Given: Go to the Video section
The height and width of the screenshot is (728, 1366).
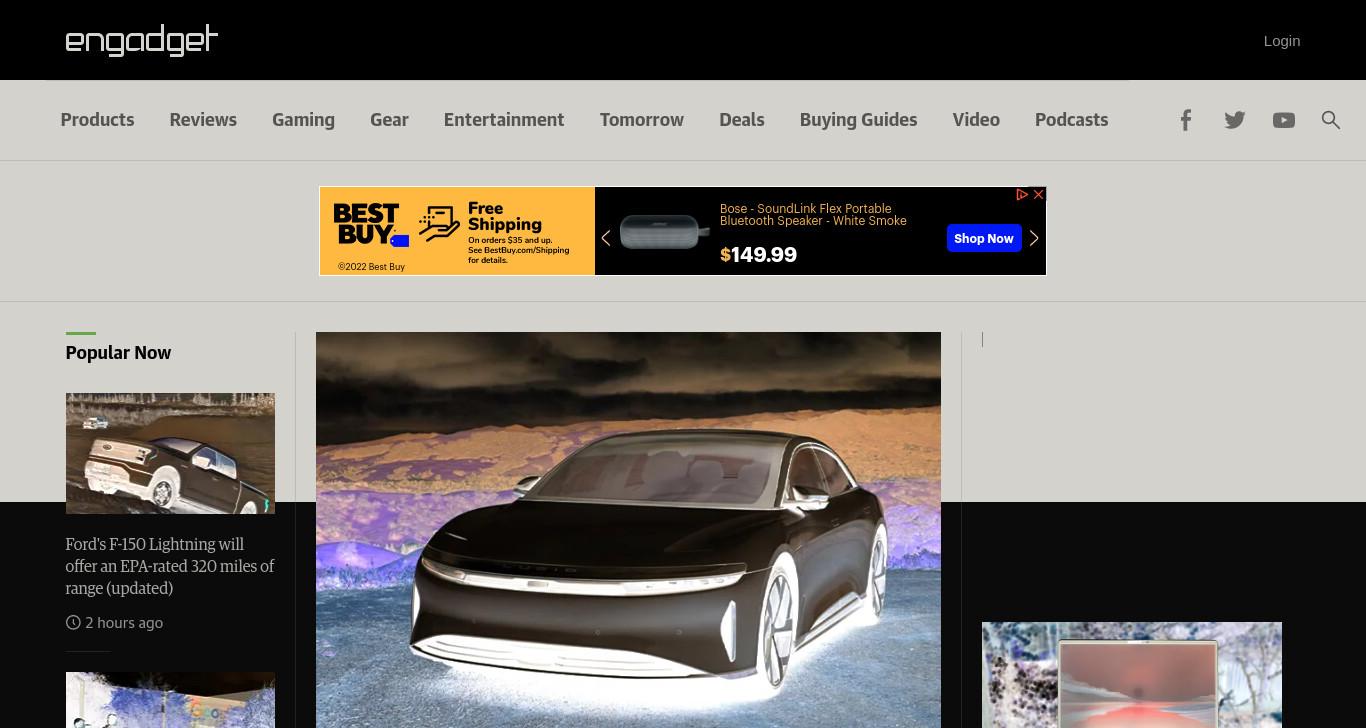Looking at the screenshot, I should coord(976,120).
